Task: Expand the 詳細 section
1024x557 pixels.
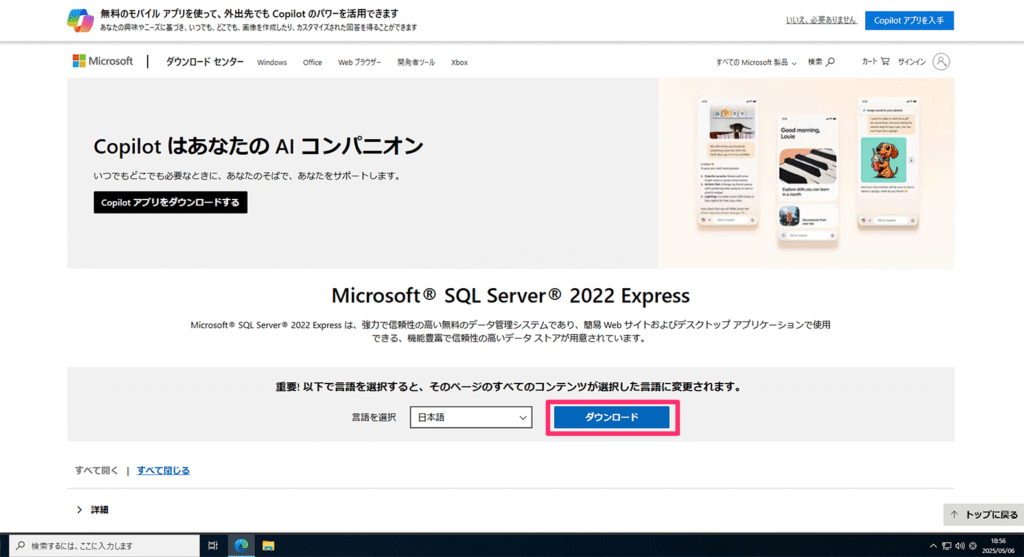Action: coord(92,509)
